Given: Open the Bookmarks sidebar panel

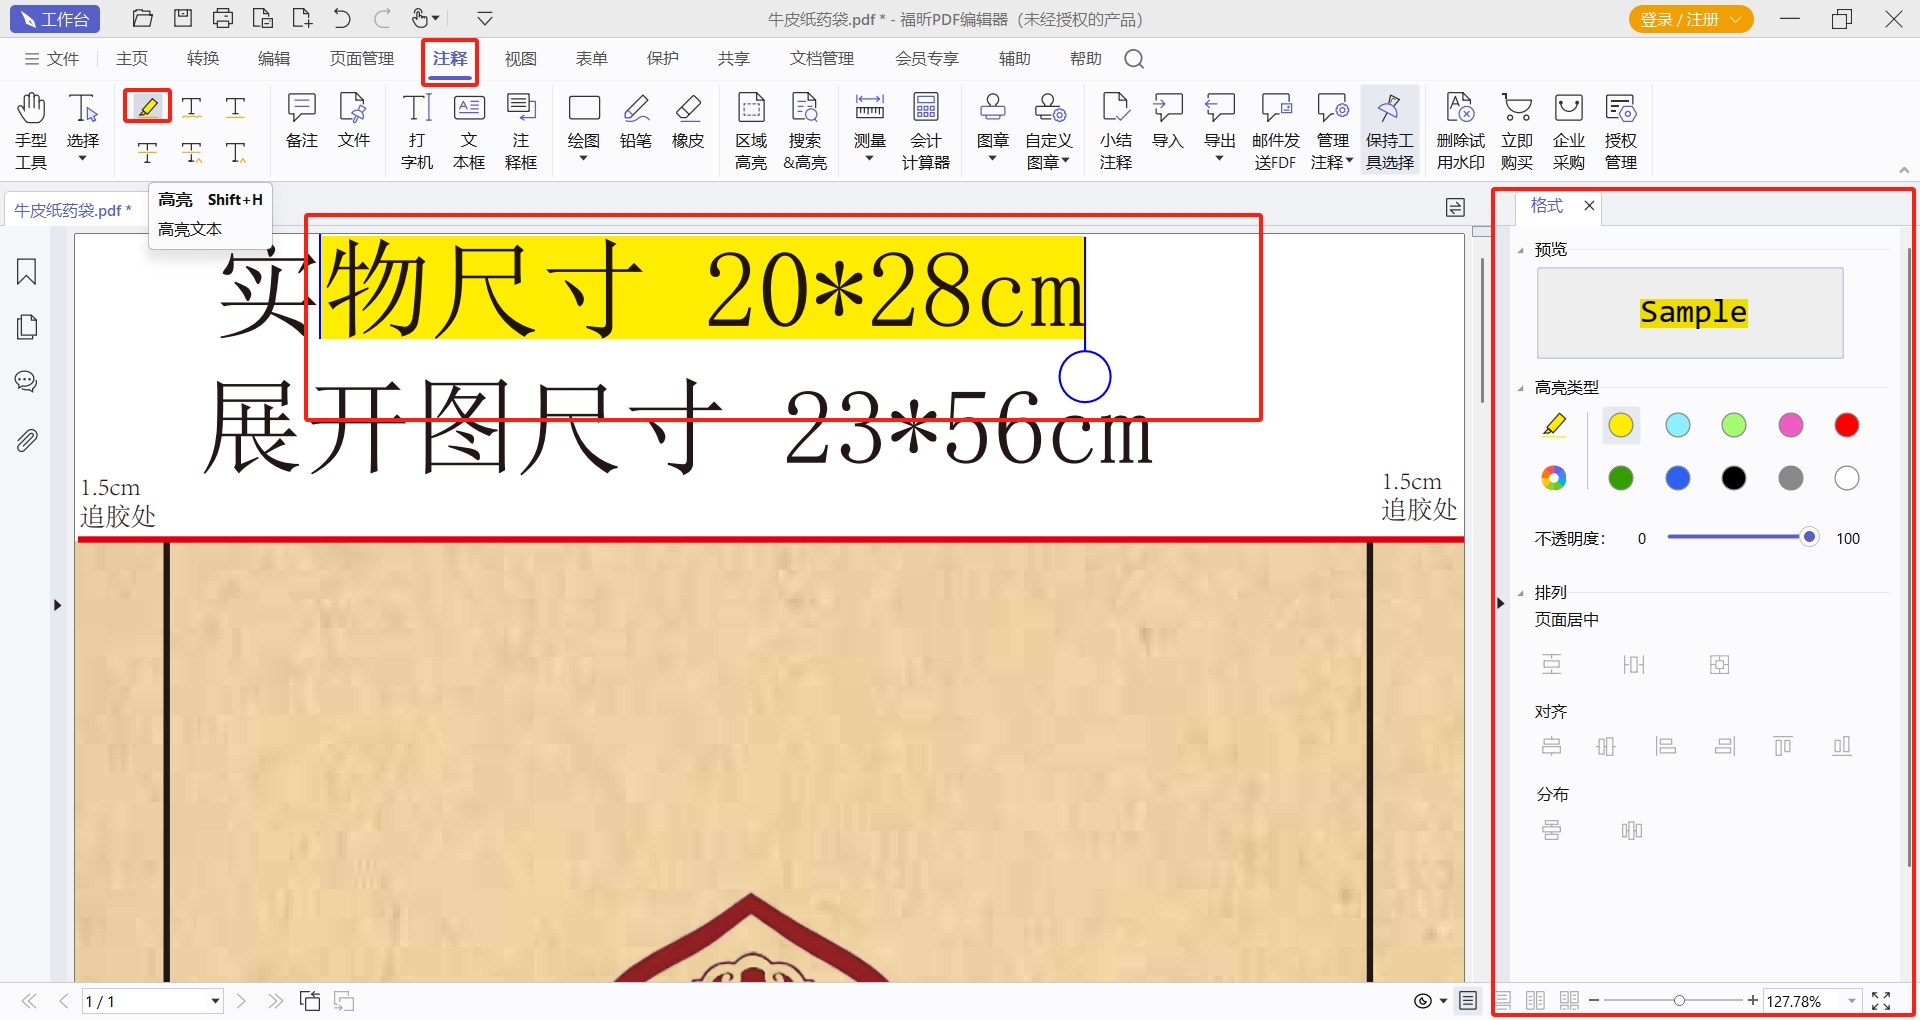Looking at the screenshot, I should (x=27, y=272).
